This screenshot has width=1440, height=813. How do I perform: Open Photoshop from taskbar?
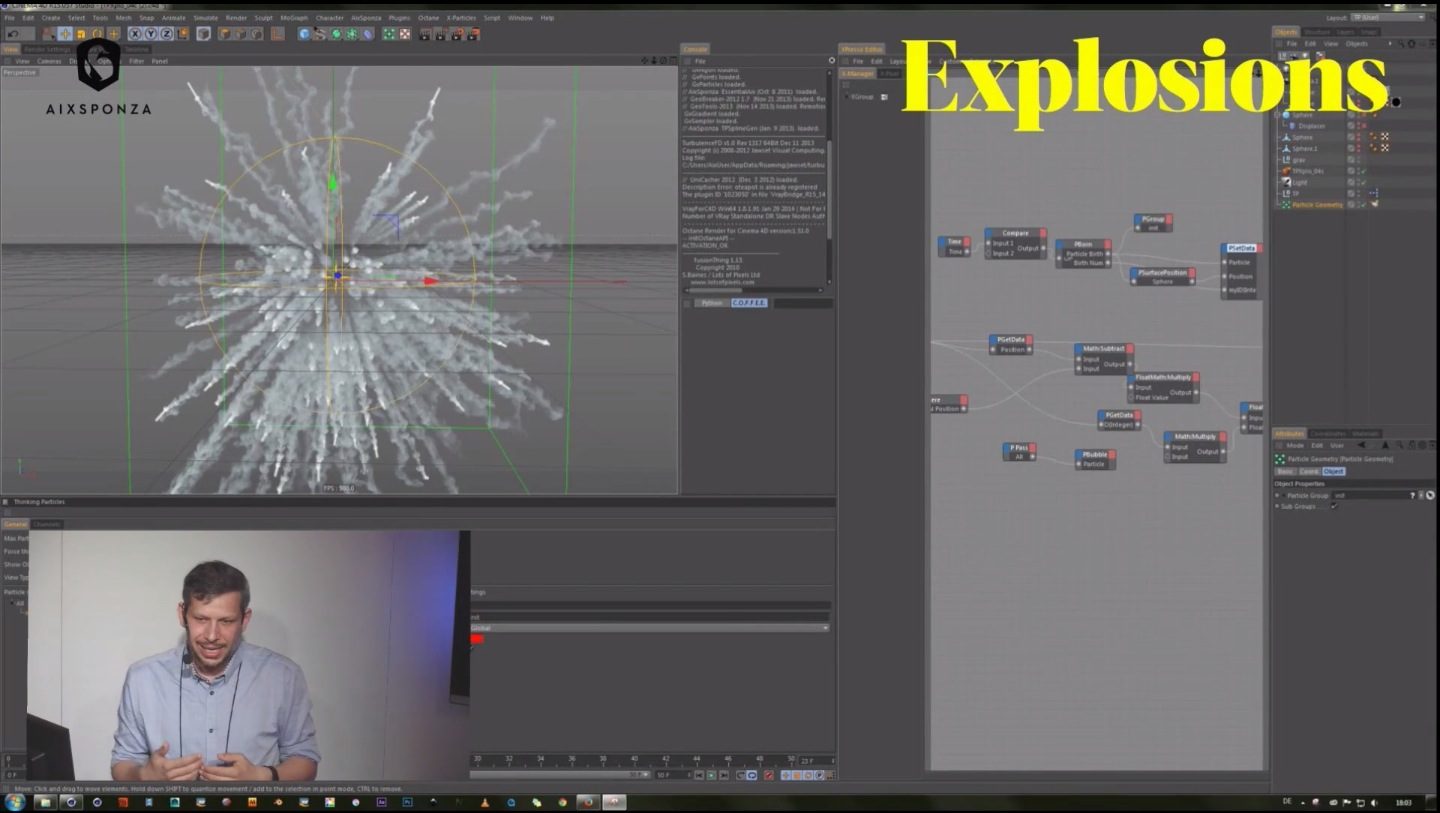click(x=408, y=802)
